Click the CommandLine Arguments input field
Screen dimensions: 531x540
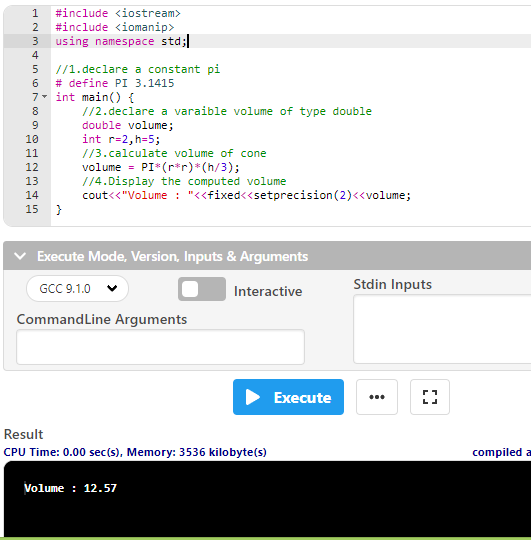point(160,347)
